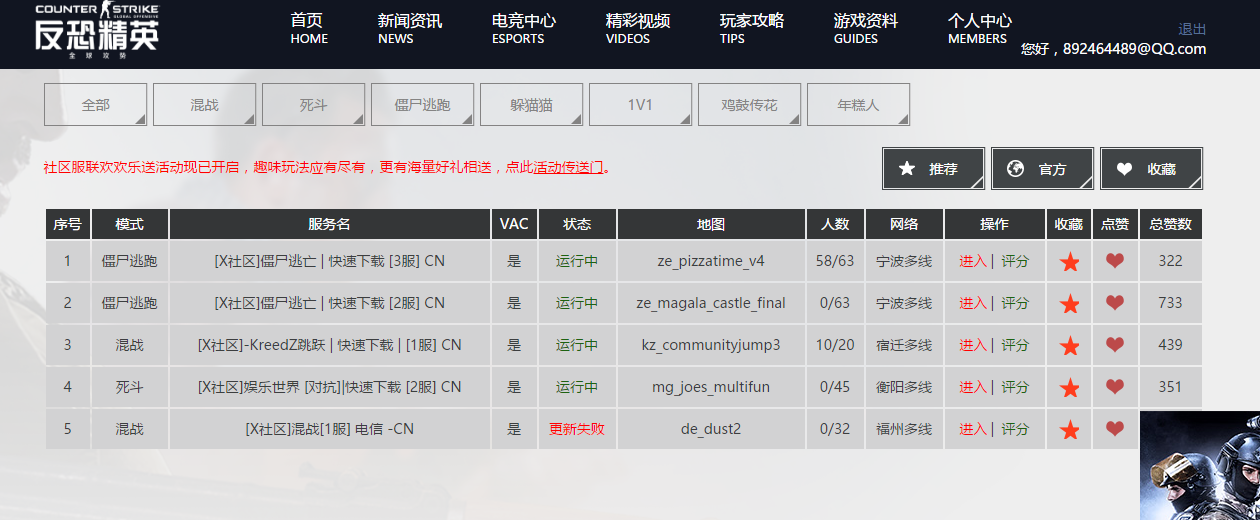Rate the mg_joes_multifun server
Image resolution: width=1260 pixels, height=520 pixels.
(1015, 387)
